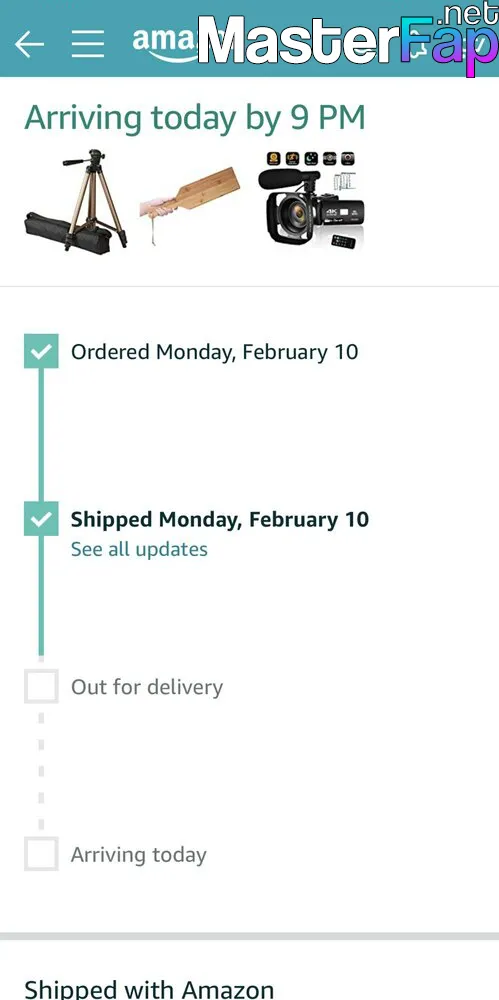The width and height of the screenshot is (499, 1000).
Task: Open the tripod product image
Action: pyautogui.click(x=75, y=201)
